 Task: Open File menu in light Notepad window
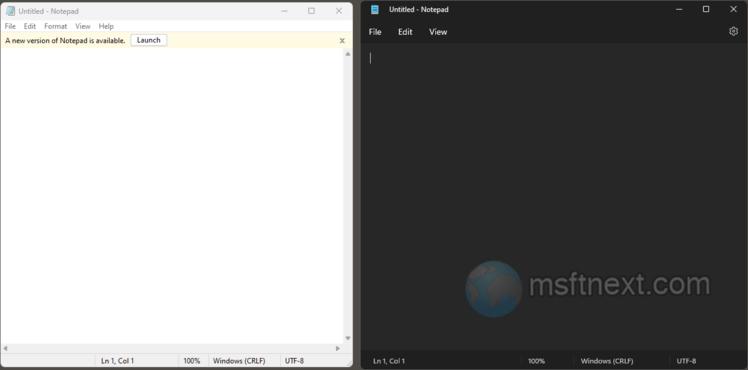[10, 26]
